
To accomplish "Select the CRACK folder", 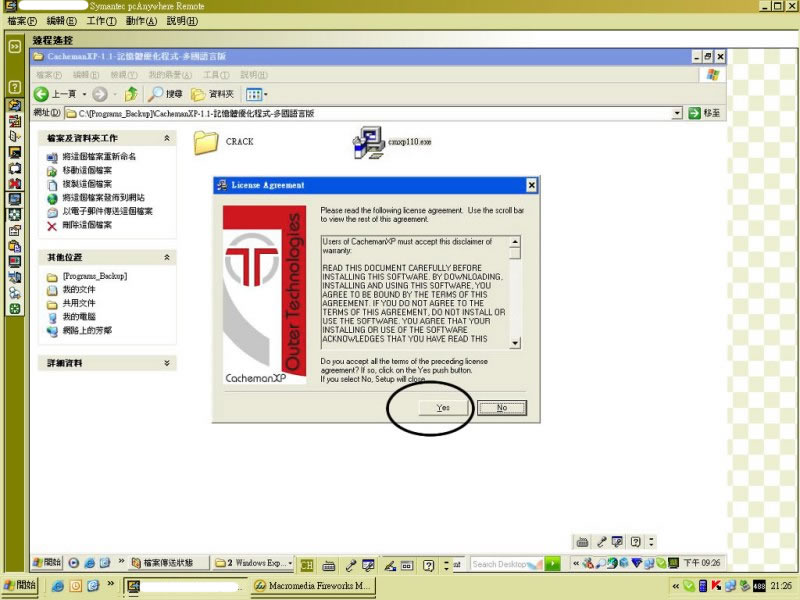I will point(223,142).
